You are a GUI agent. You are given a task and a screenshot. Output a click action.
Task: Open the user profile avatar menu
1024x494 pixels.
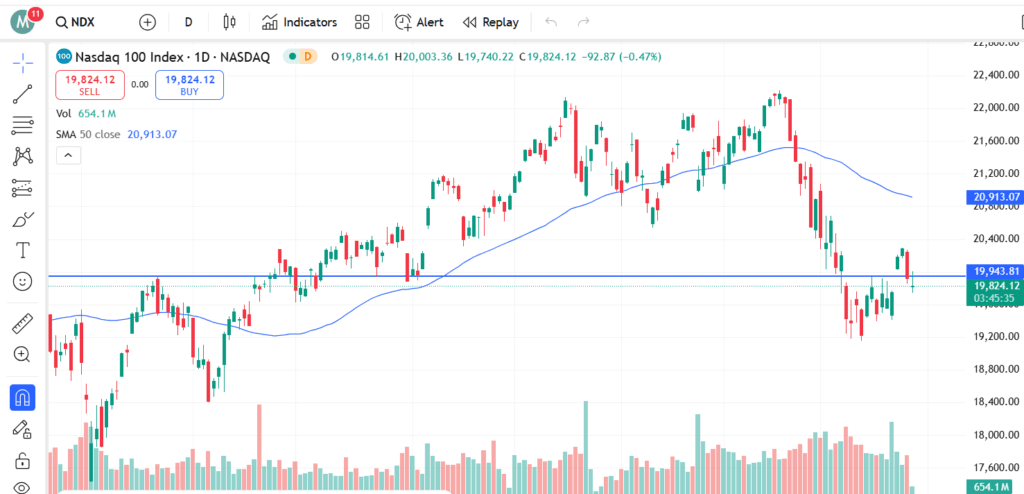pyautogui.click(x=24, y=22)
